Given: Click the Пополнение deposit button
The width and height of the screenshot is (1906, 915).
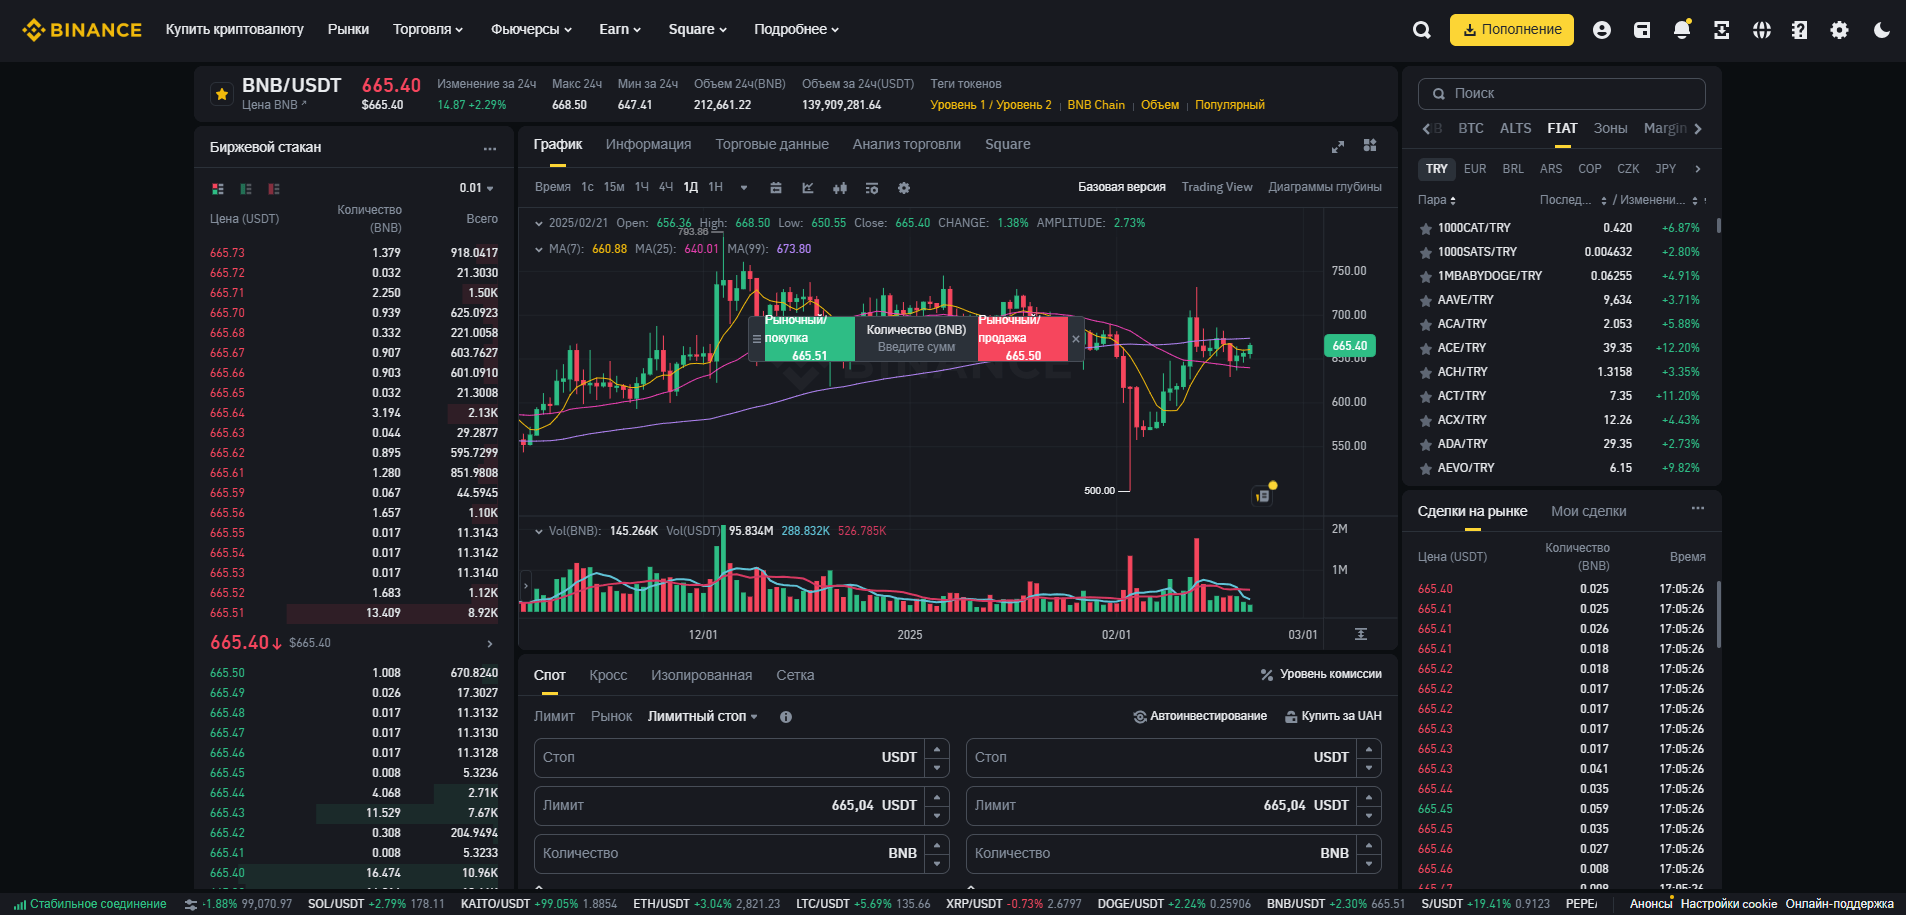Looking at the screenshot, I should click(1512, 30).
